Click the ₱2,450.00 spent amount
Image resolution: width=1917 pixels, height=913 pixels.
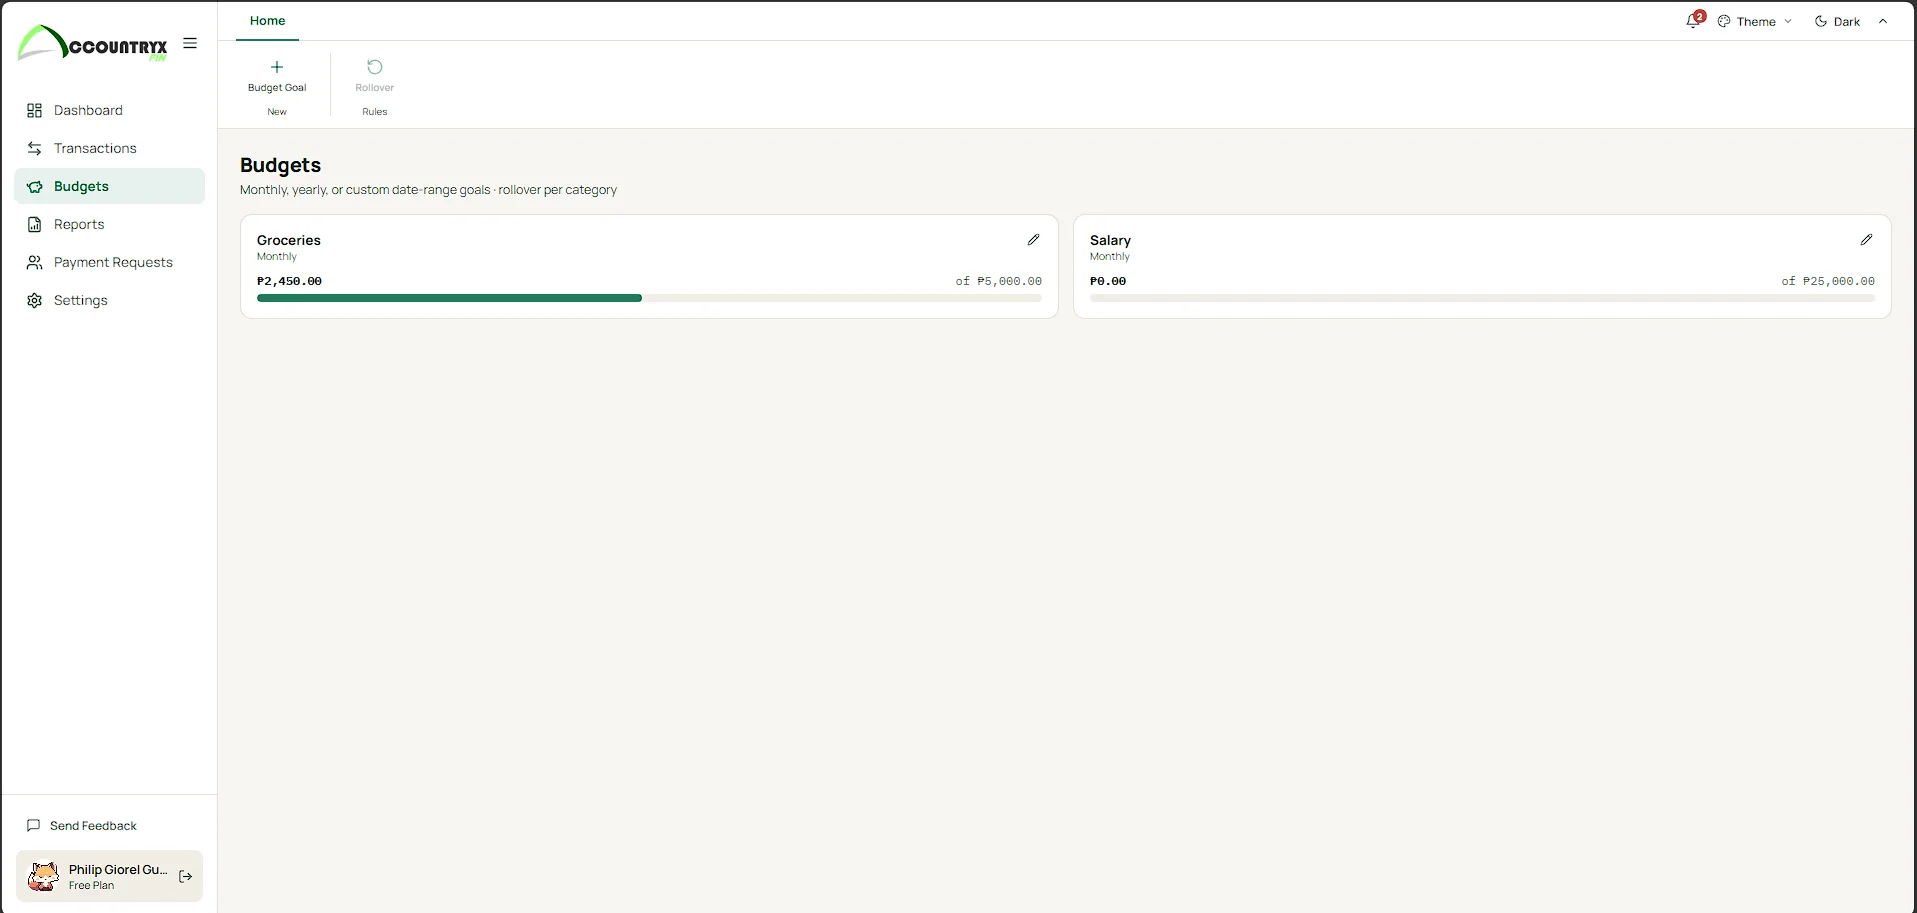(289, 281)
